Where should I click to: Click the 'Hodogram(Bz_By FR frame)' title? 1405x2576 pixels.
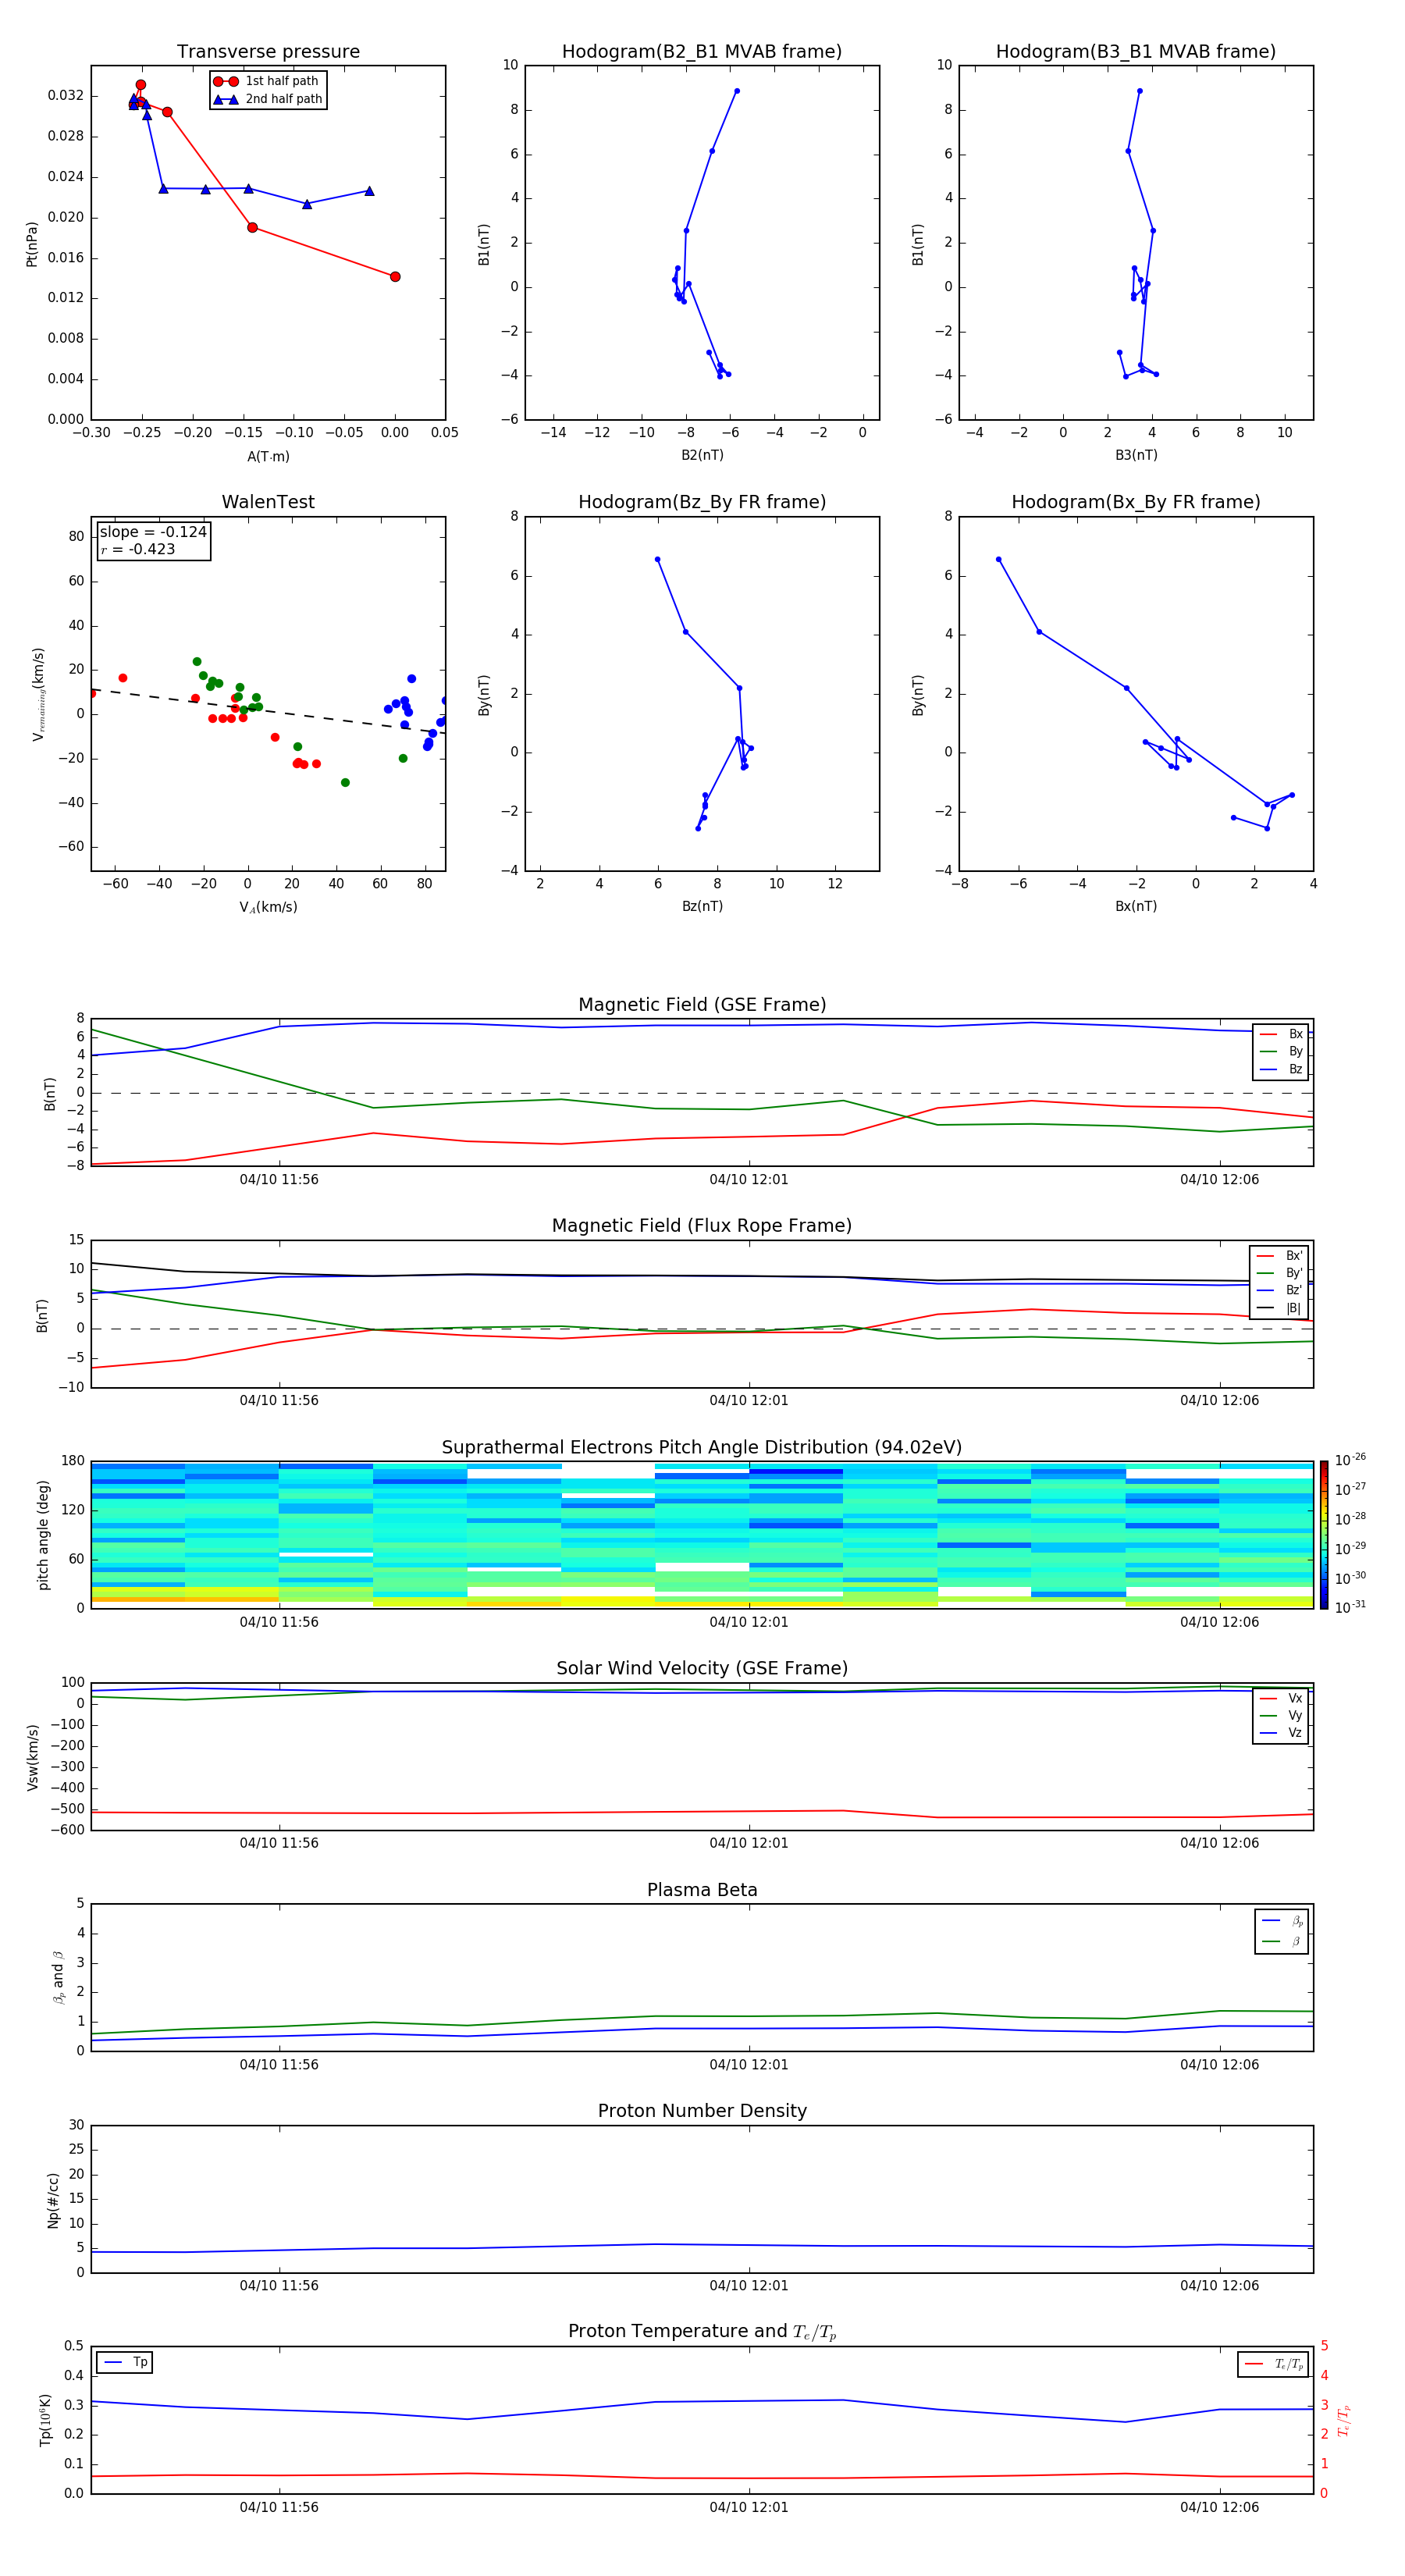pyautogui.click(x=702, y=502)
